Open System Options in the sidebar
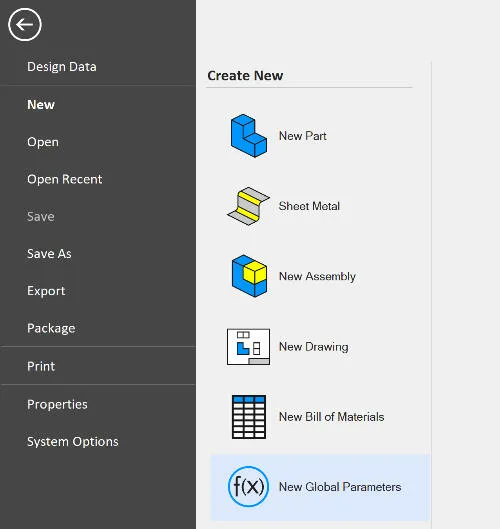 pos(73,442)
